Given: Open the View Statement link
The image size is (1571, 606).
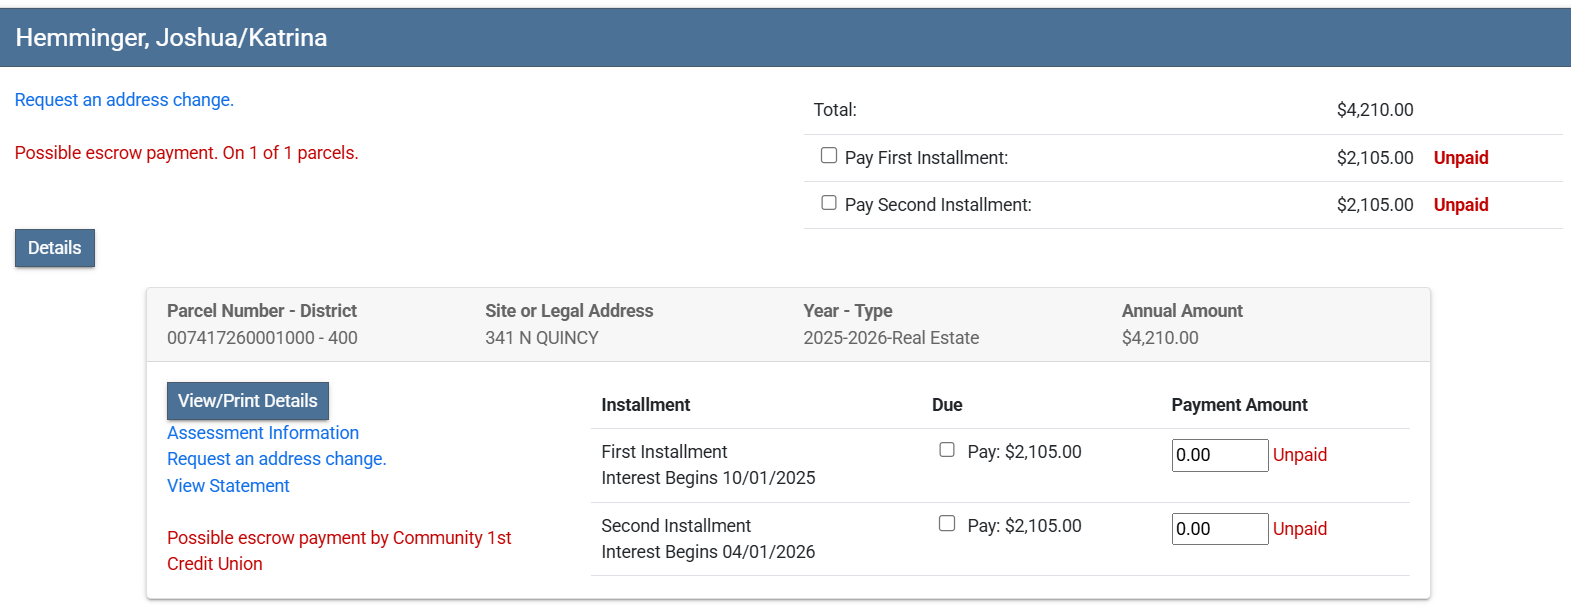Looking at the screenshot, I should click(x=228, y=486).
